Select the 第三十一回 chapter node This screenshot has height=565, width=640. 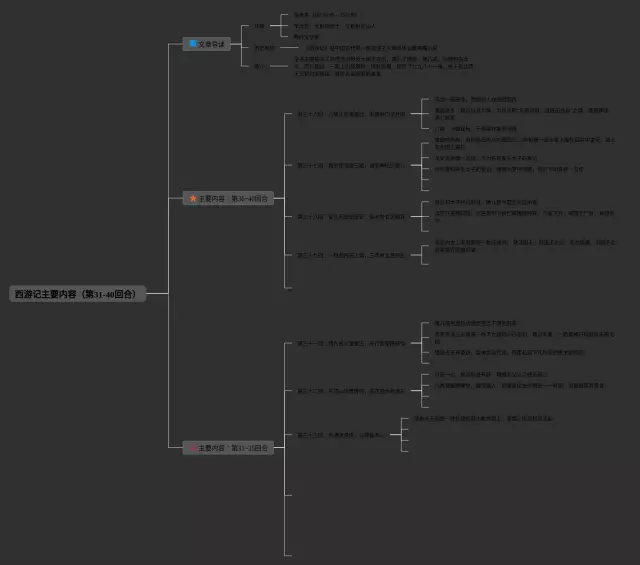[x=351, y=343]
